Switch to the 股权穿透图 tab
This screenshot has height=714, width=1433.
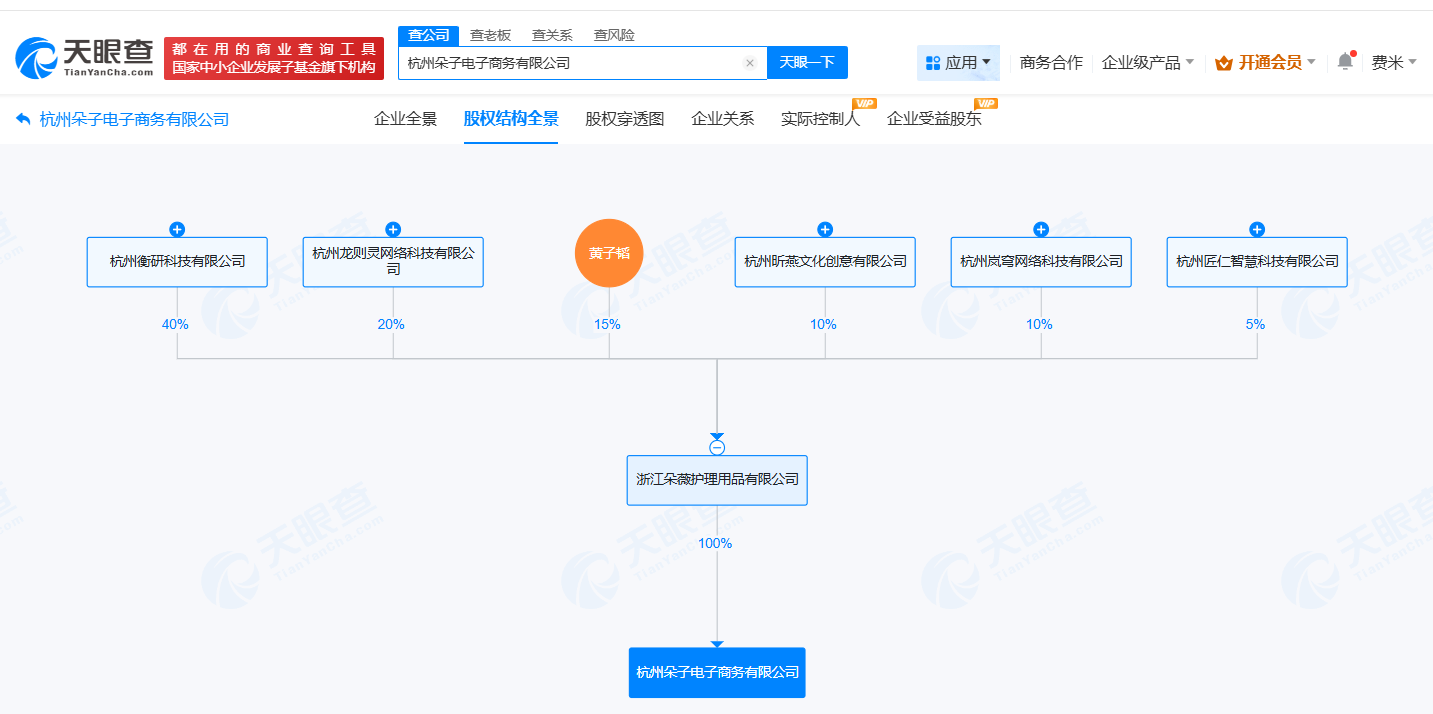(623, 118)
